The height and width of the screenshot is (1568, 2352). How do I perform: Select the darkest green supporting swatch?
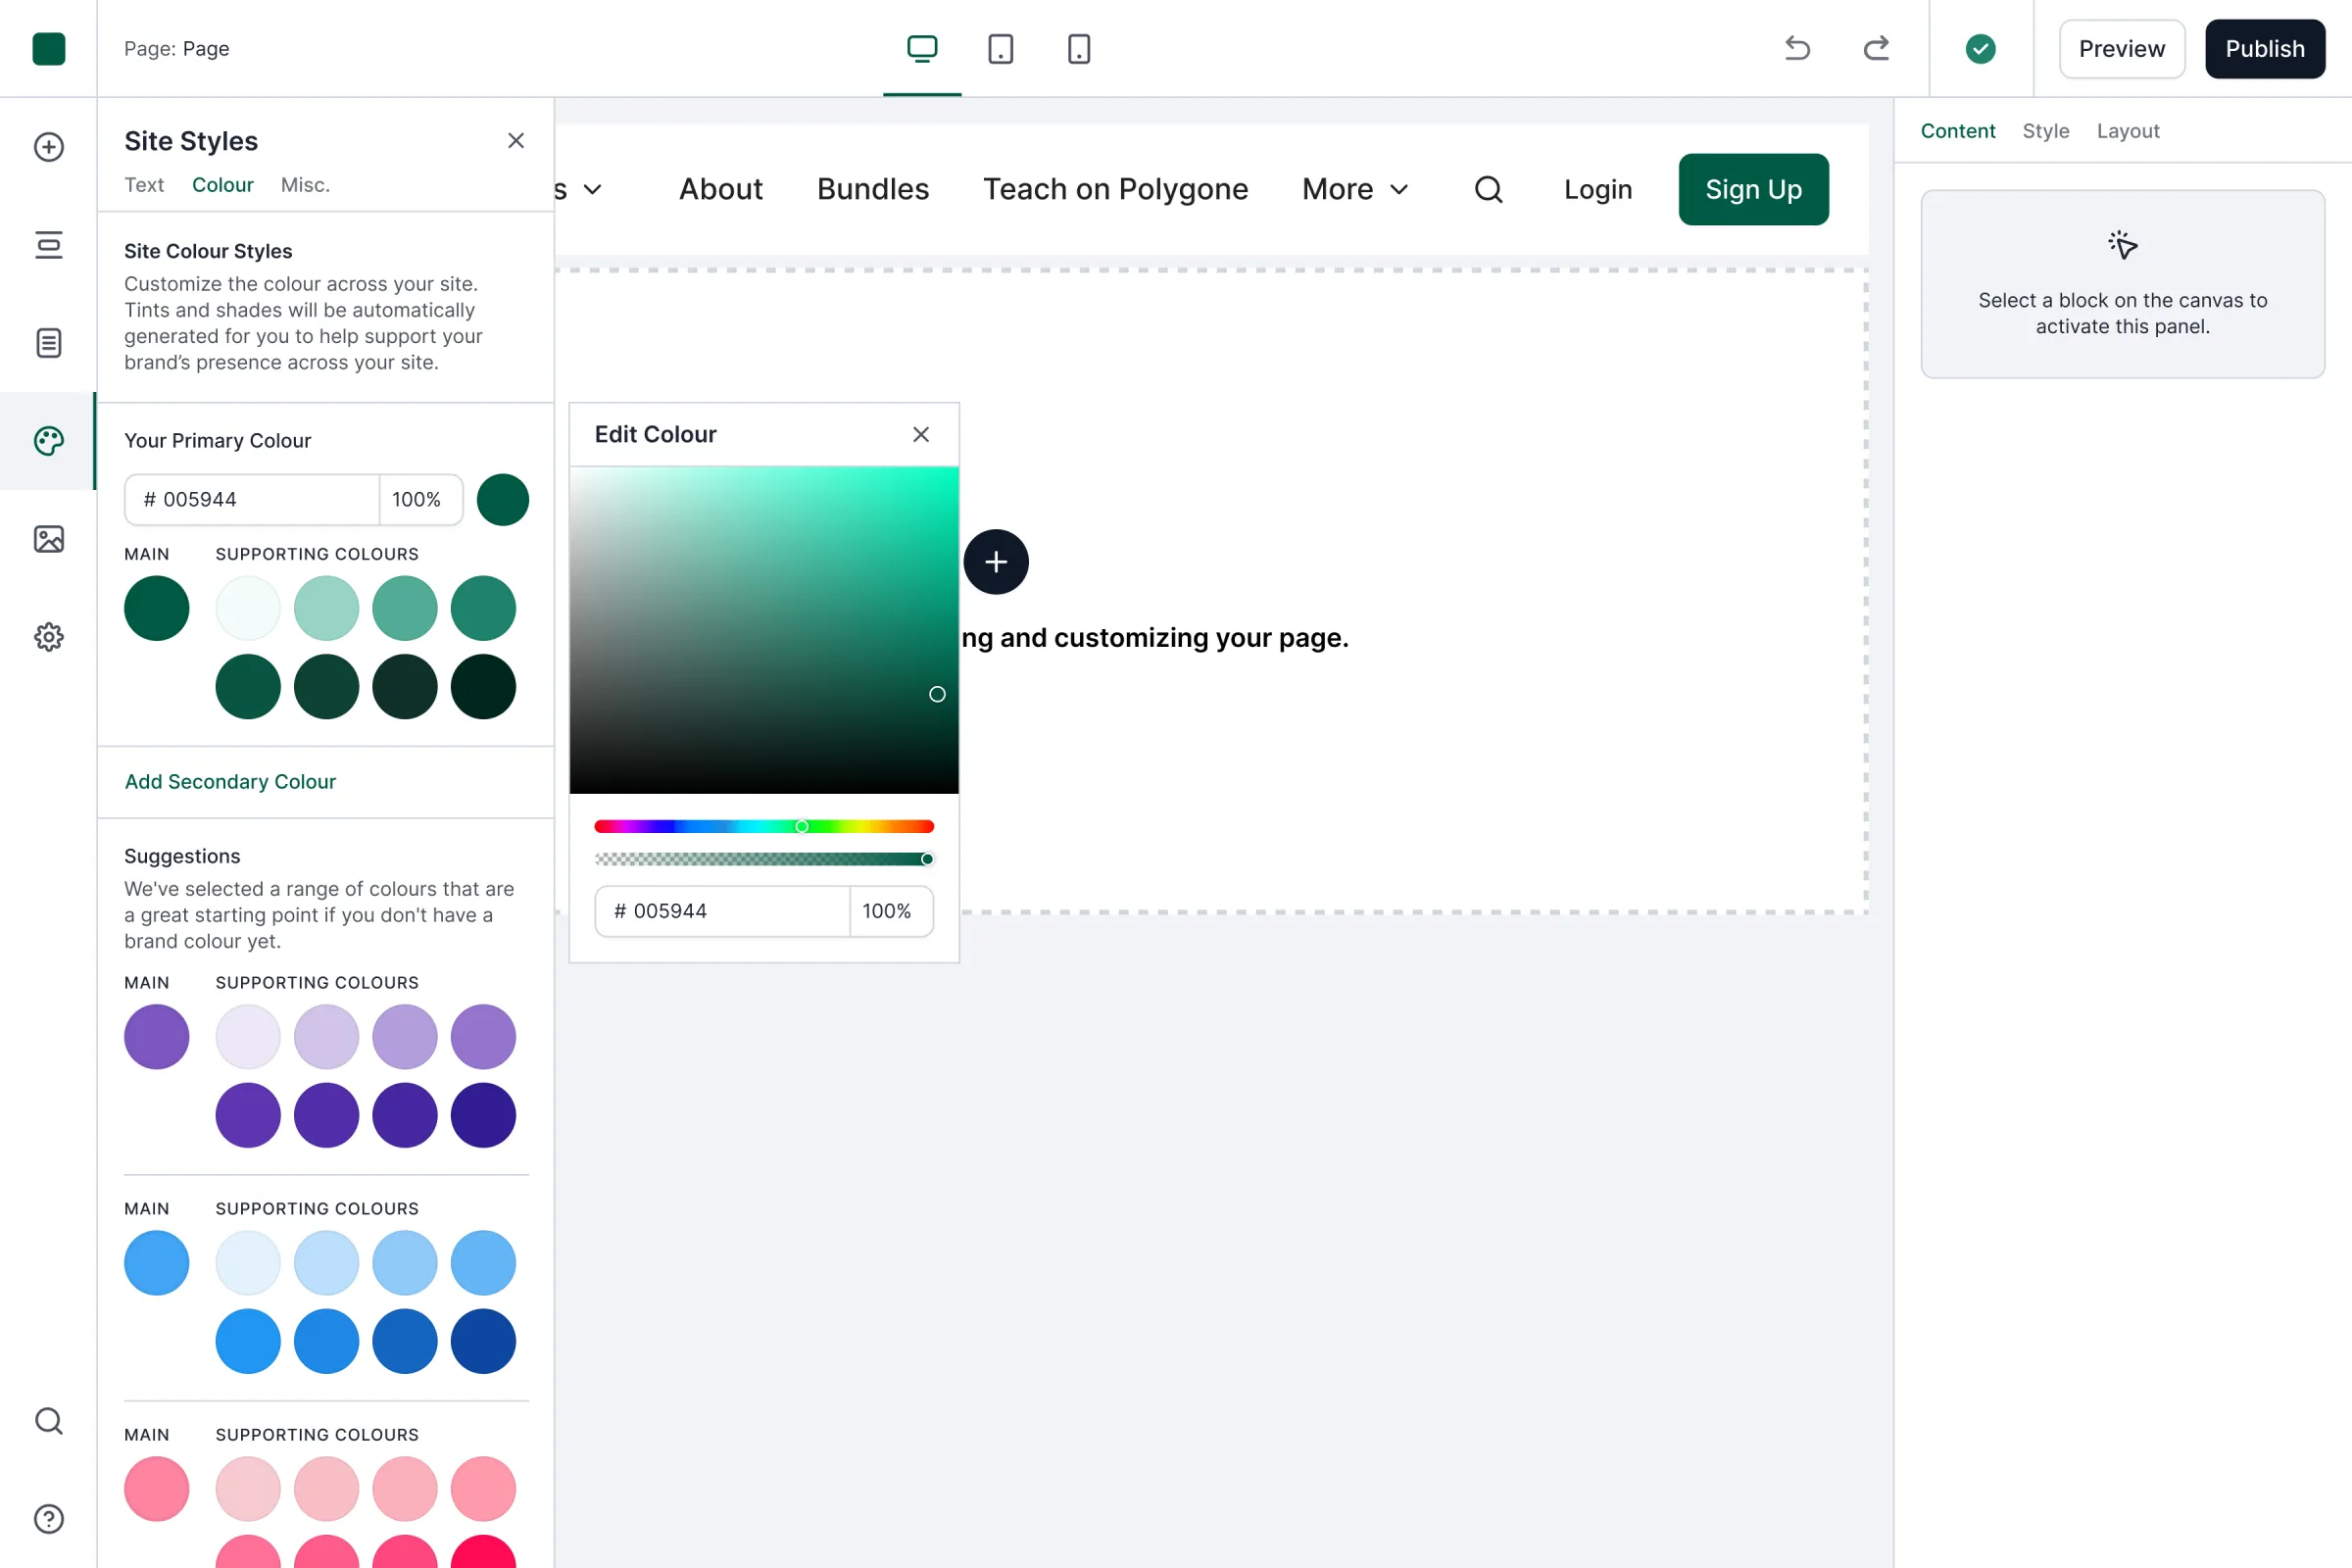483,687
